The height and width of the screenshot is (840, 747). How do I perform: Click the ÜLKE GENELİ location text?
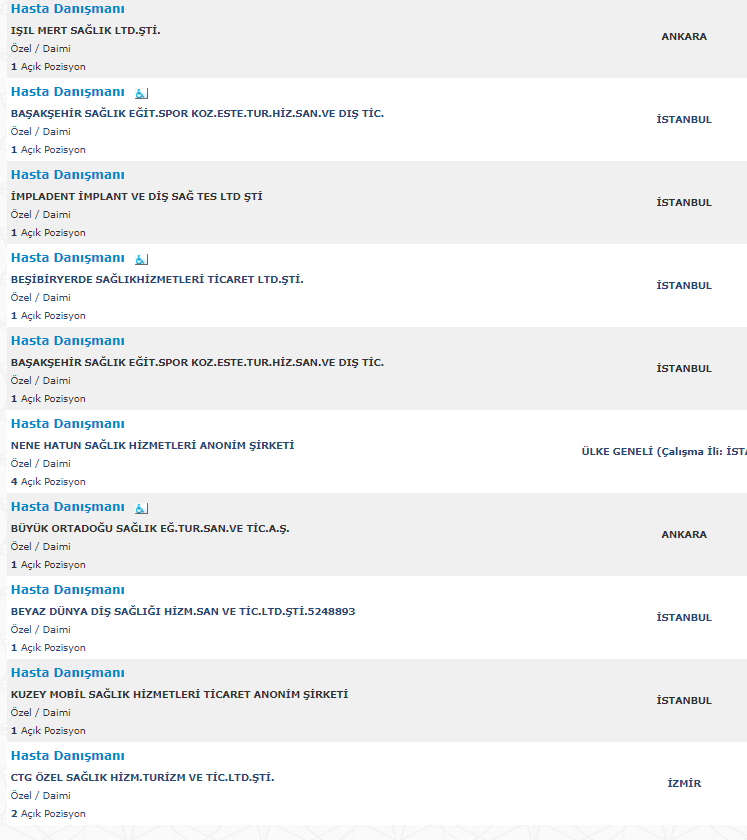[x=663, y=451]
